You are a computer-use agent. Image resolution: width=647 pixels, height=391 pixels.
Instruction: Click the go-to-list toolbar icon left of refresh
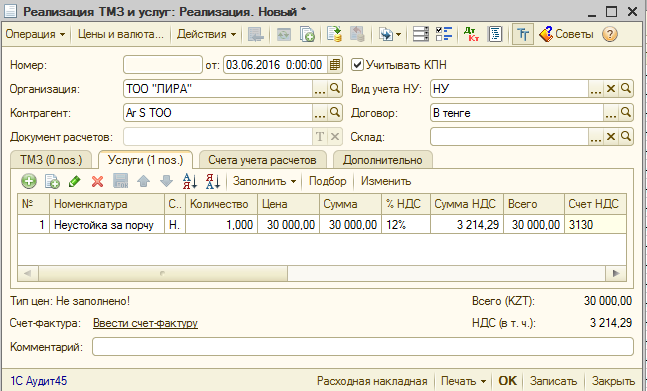[x=256, y=34]
